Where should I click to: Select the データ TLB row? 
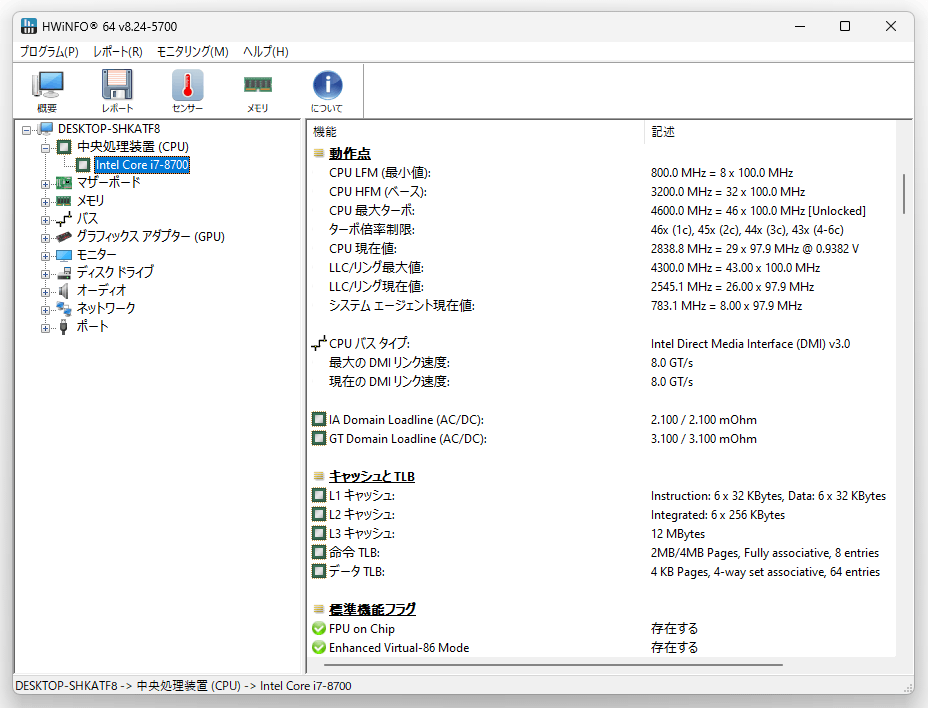click(601, 571)
